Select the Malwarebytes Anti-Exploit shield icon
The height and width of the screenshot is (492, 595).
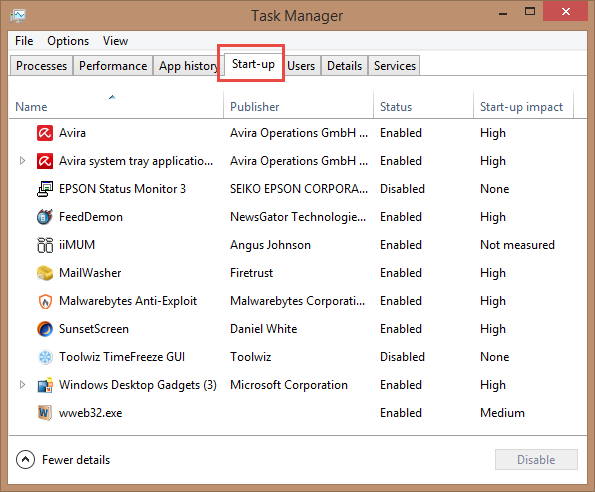click(x=45, y=301)
